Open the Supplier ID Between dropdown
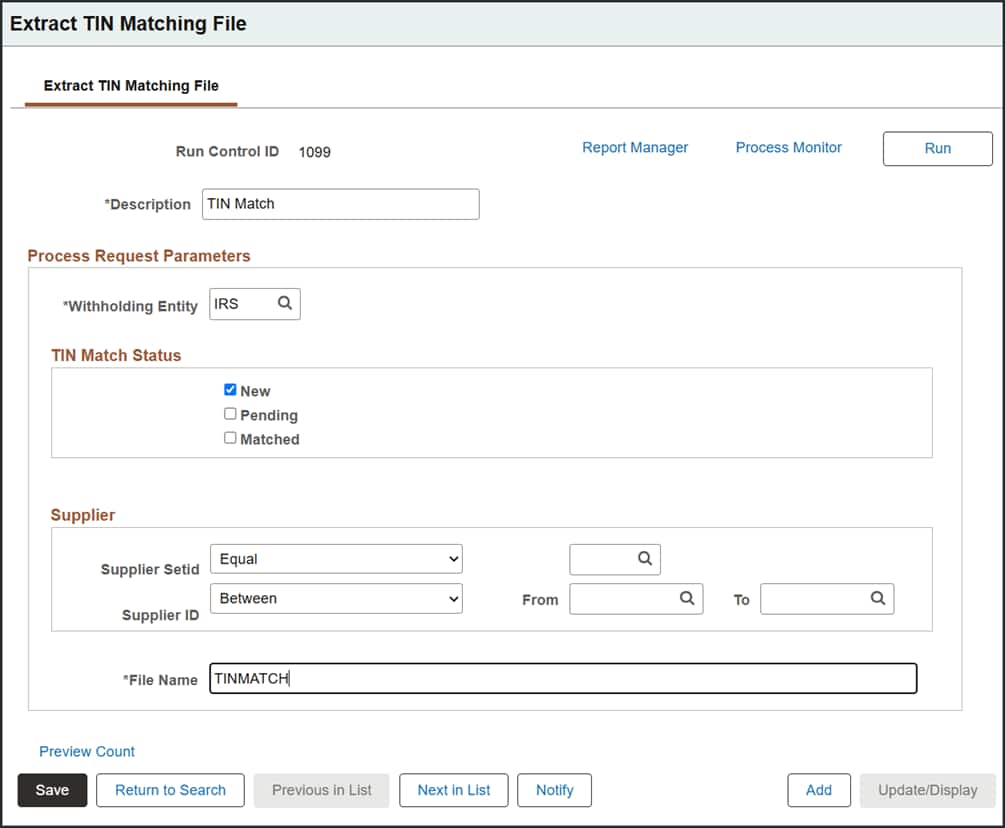 click(336, 598)
